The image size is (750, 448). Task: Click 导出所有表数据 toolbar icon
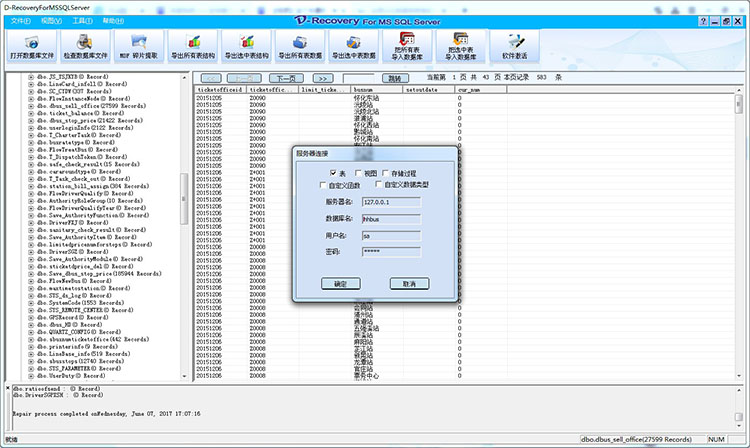coord(300,47)
